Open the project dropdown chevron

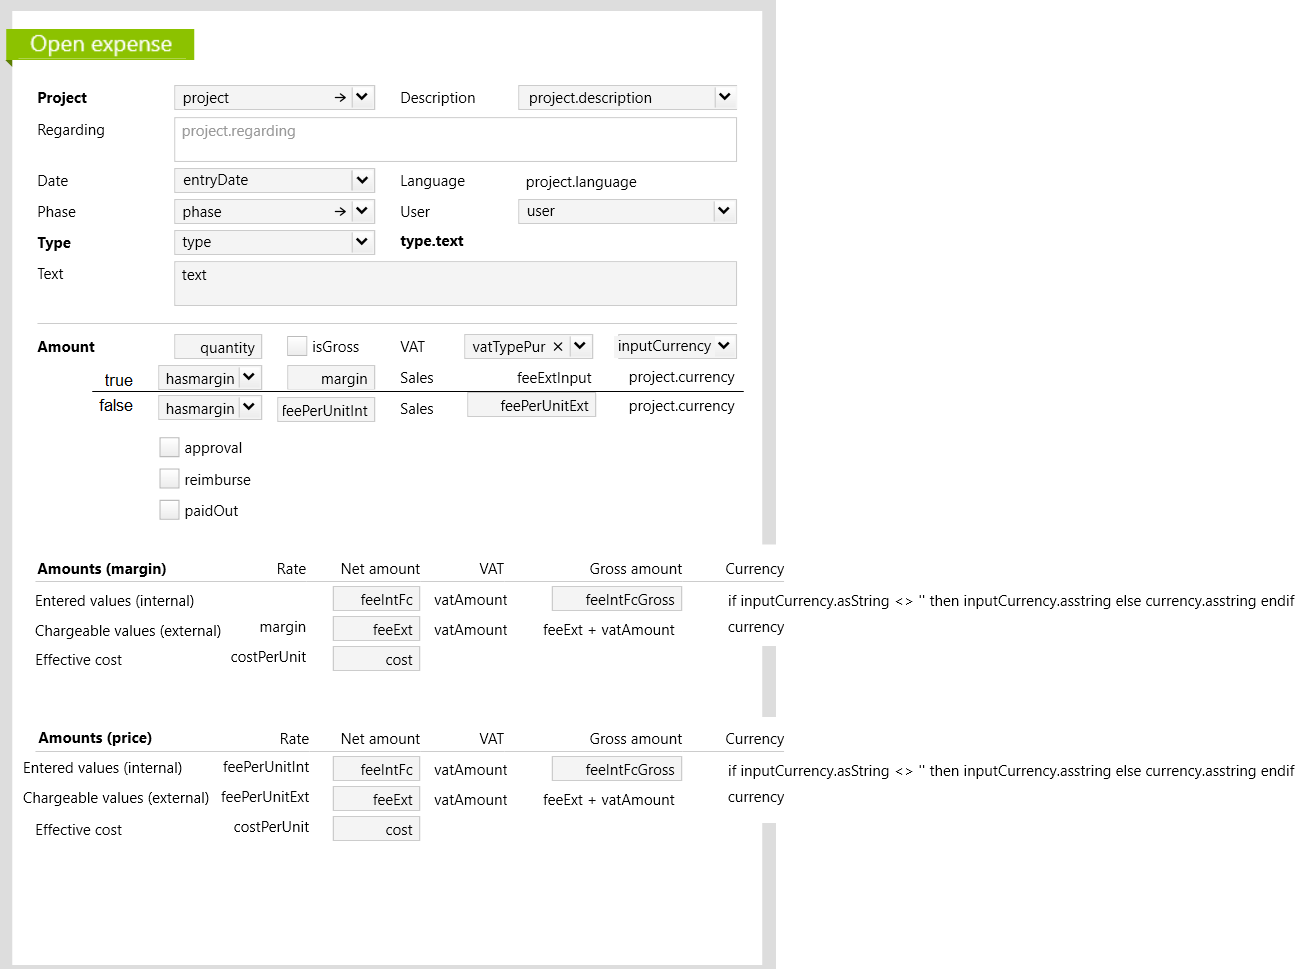[362, 98]
